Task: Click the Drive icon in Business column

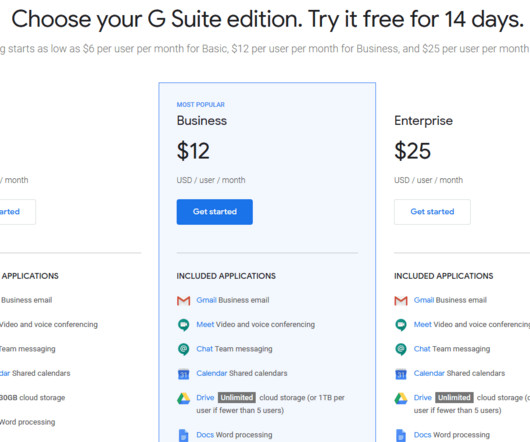Action: [x=184, y=398]
